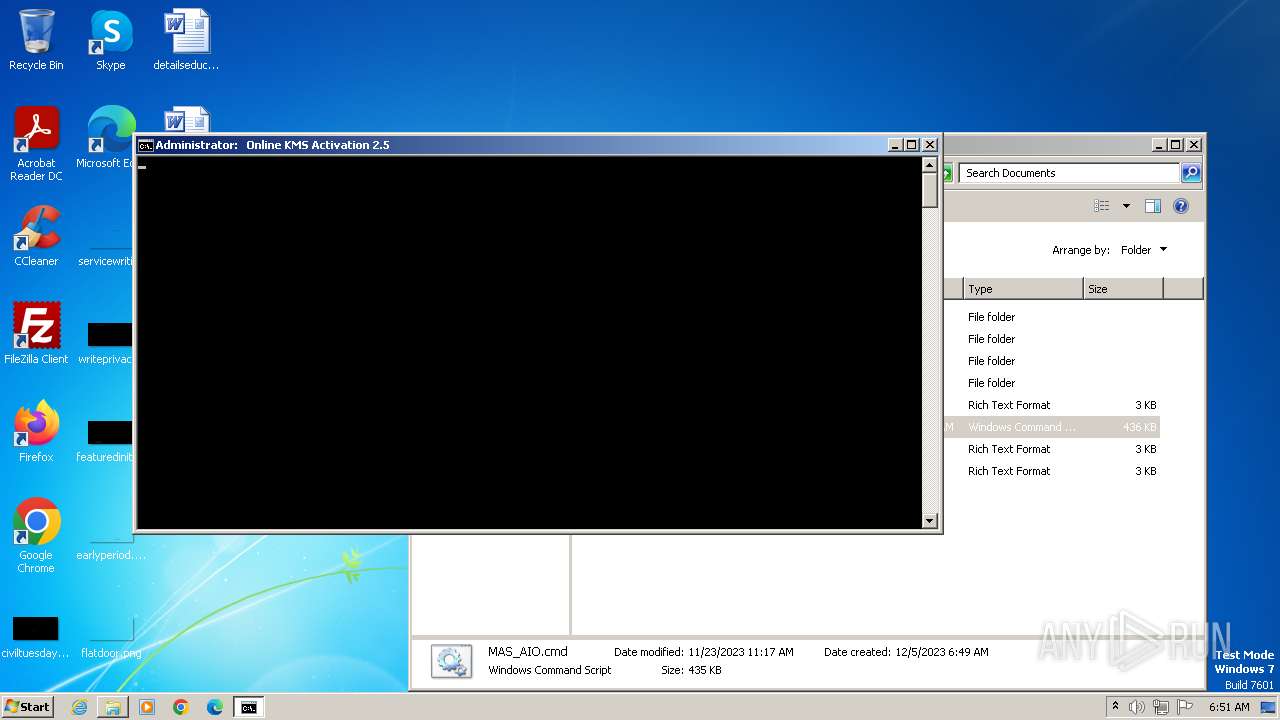Click the console window system menu icon
Image resolution: width=1280 pixels, height=720 pixels.
tap(145, 145)
